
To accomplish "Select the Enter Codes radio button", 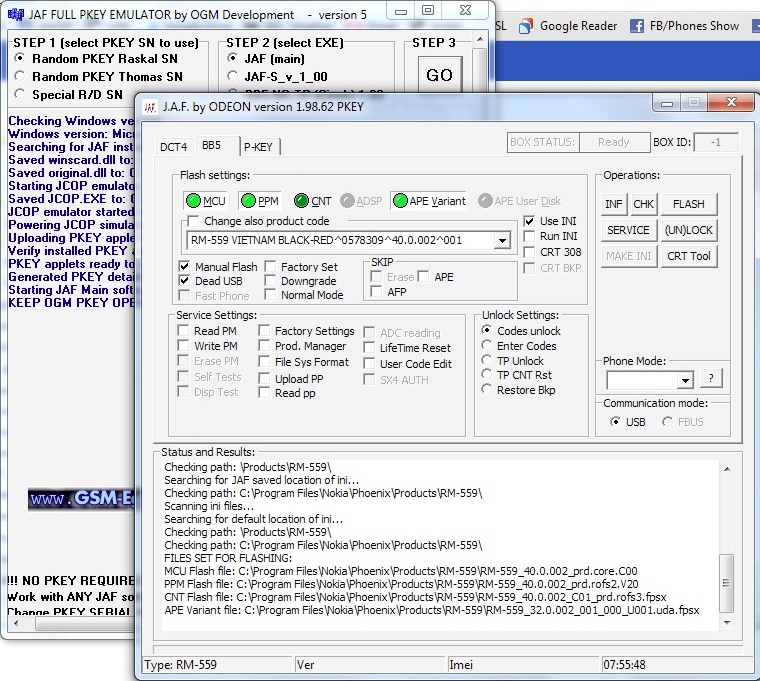I will (x=487, y=345).
